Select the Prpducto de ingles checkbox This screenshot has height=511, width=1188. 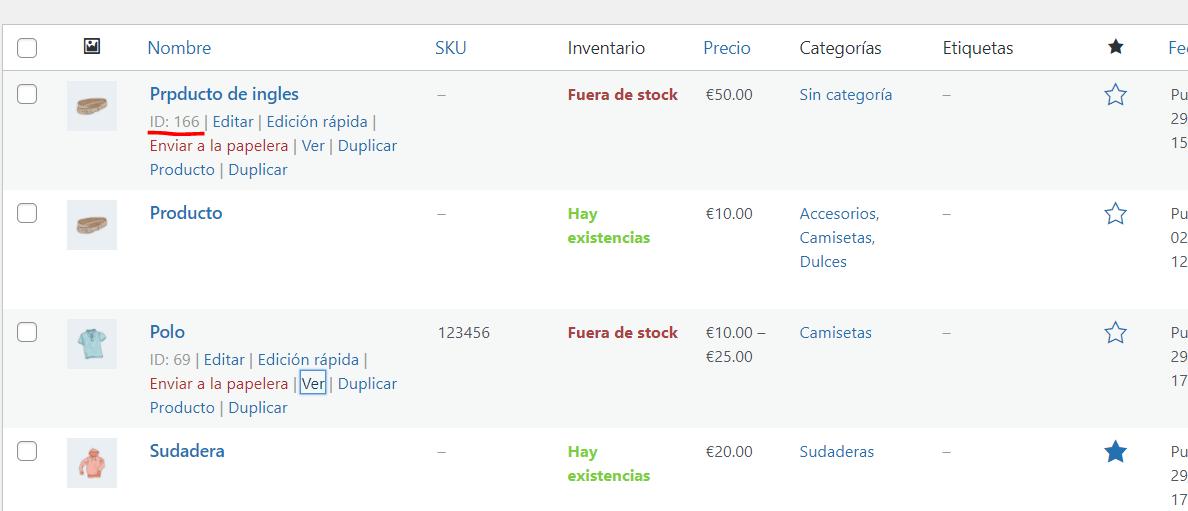pos(27,94)
